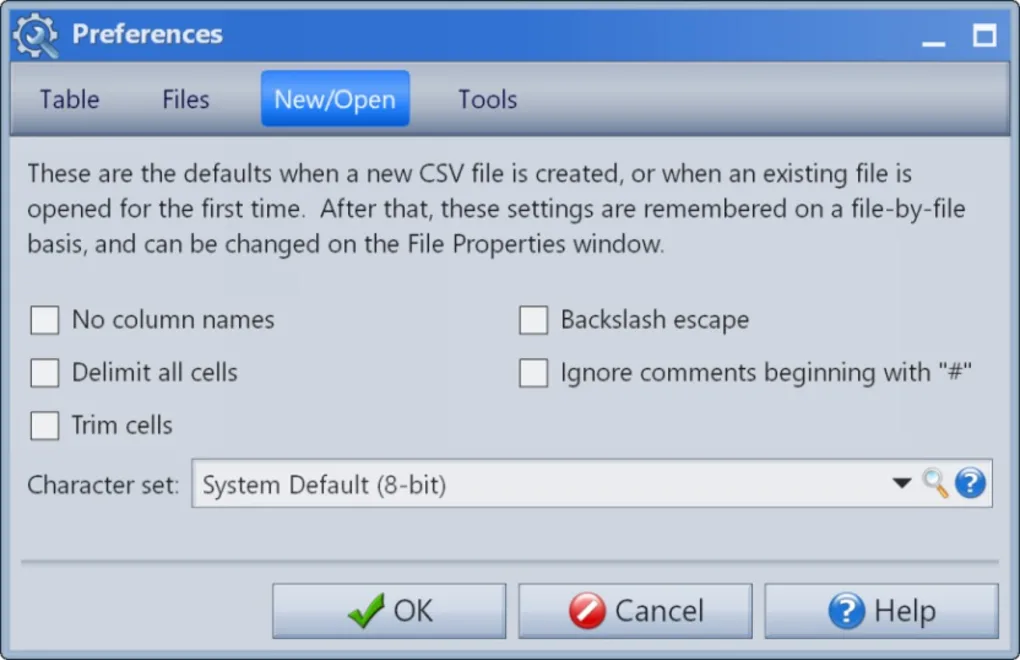The image size is (1020, 660).
Task: Toggle Ignore comments beginning with "#"
Action: (x=534, y=373)
